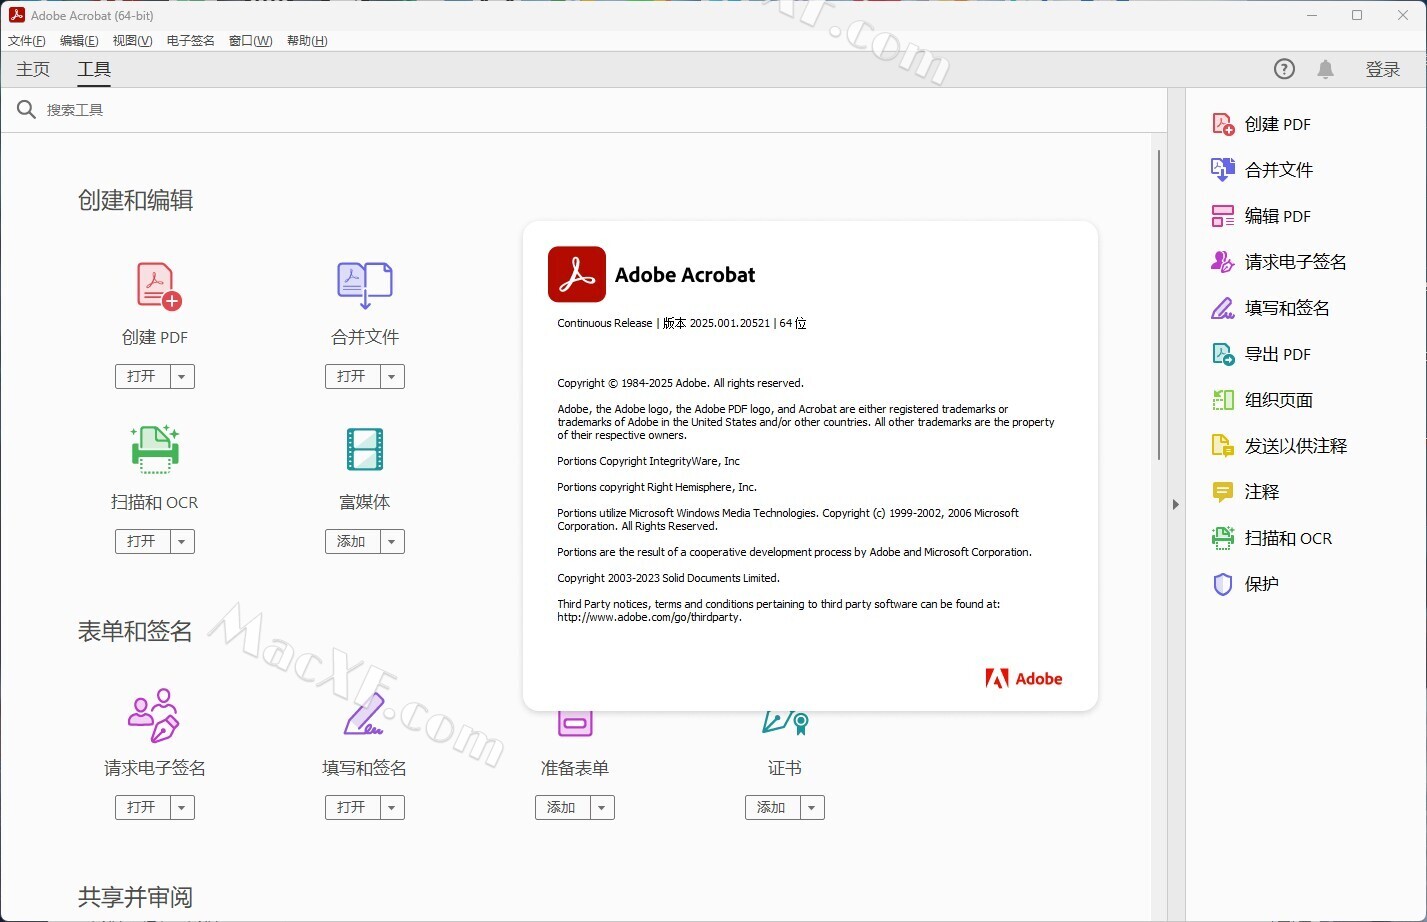Click the Certificates (证书) tool icon

pos(785,722)
